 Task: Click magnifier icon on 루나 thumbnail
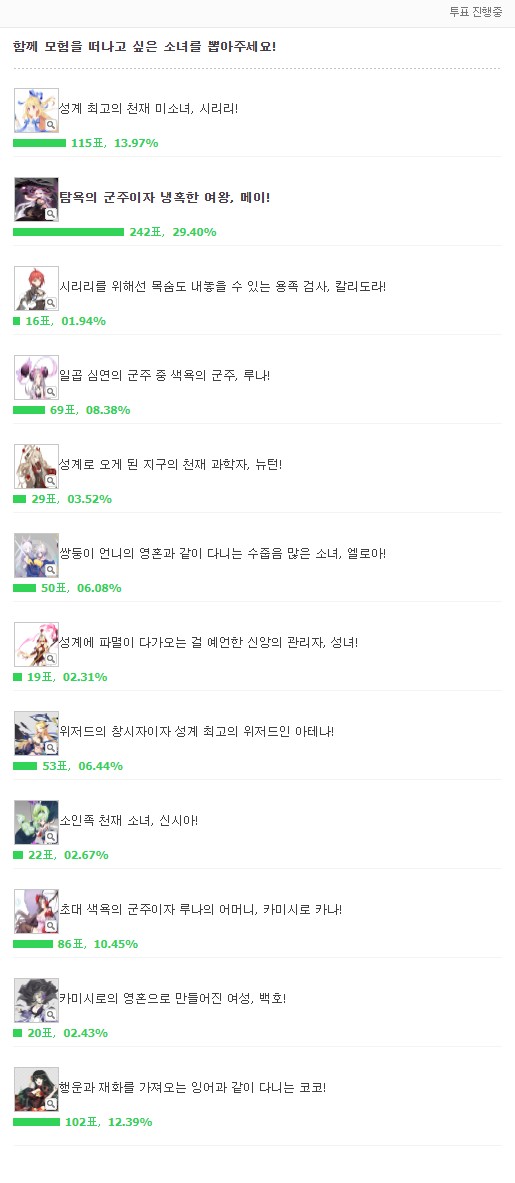coord(51,392)
